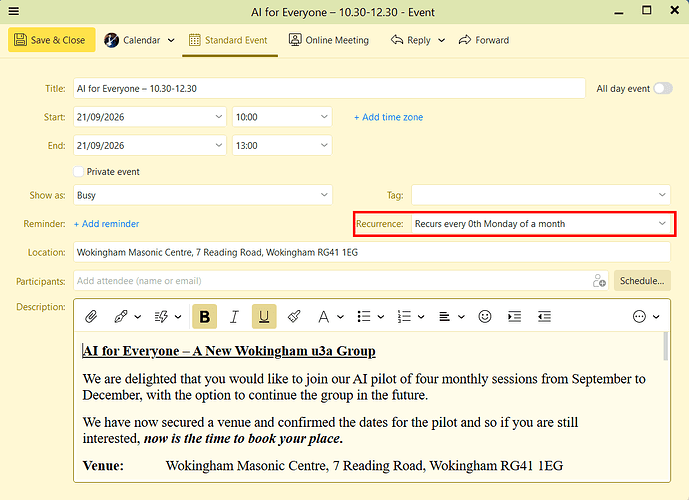Toggle bold formatting in description toolbar

(x=204, y=316)
